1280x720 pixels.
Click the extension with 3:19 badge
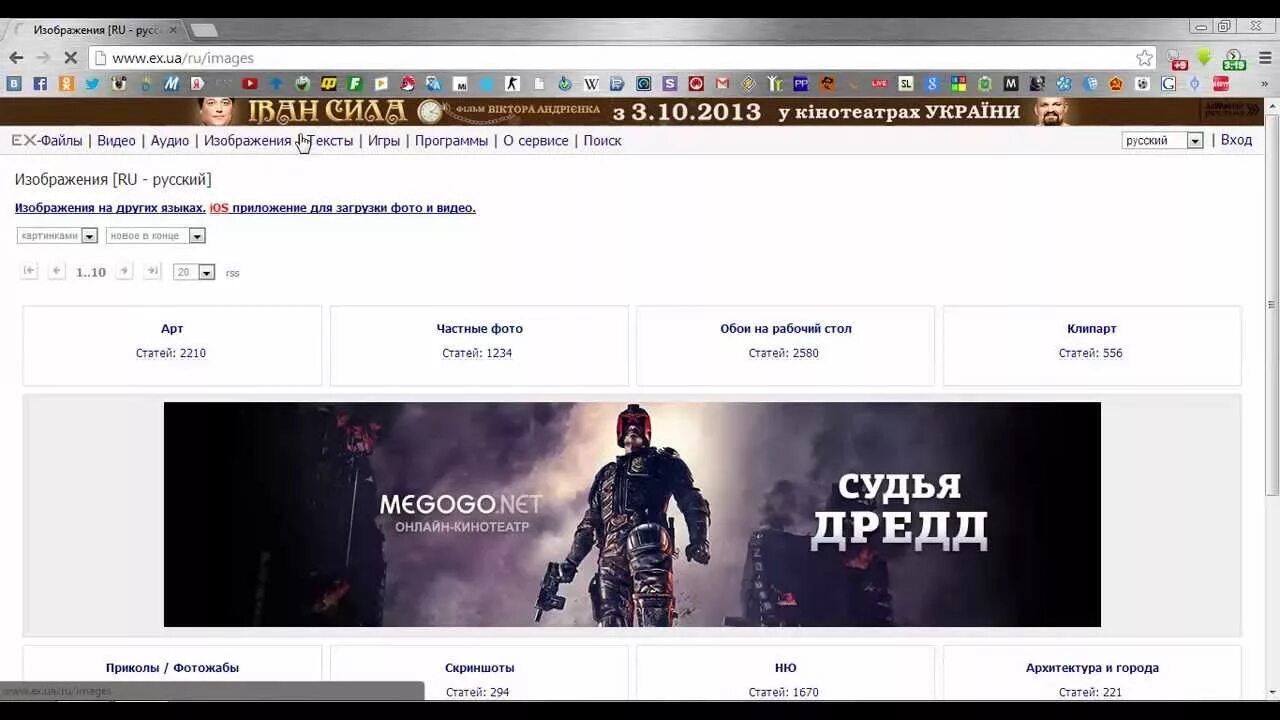[x=1234, y=58]
